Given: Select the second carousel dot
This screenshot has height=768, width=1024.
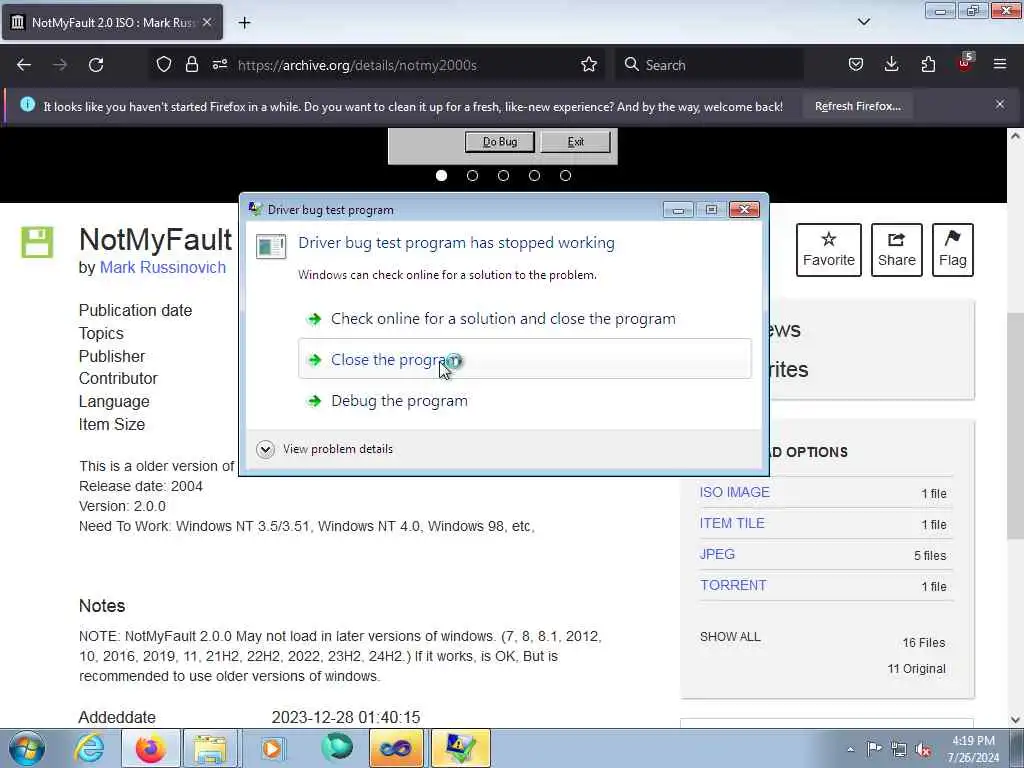Looking at the screenshot, I should coord(472,176).
